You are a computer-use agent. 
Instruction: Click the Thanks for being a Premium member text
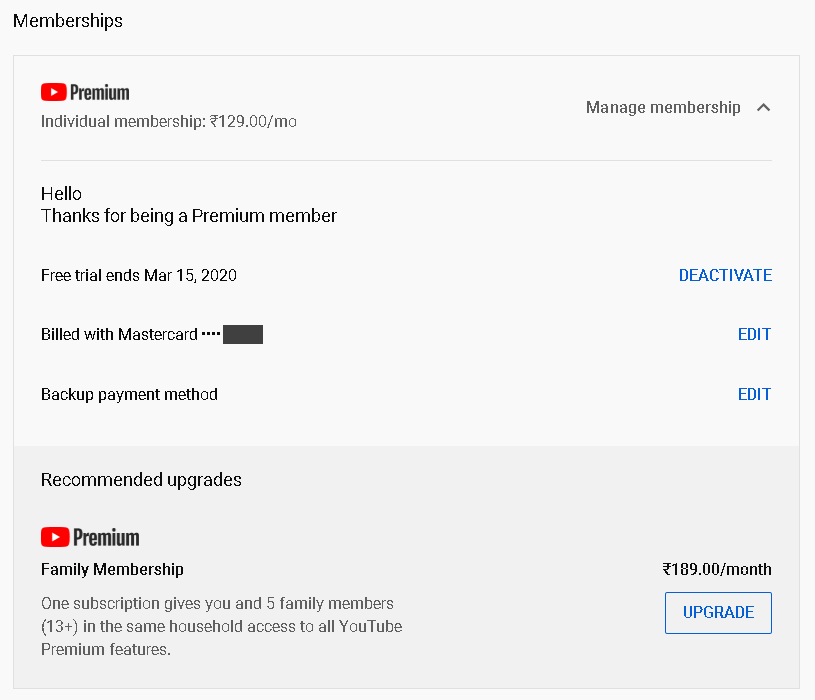[189, 216]
